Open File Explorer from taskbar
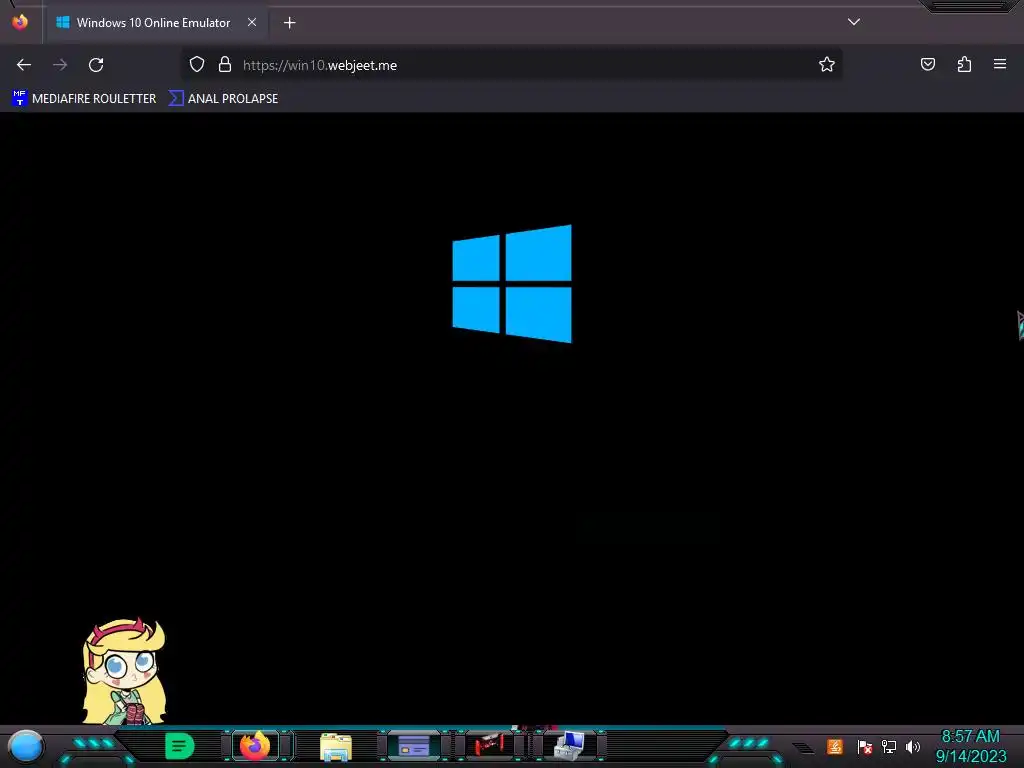 pyautogui.click(x=336, y=746)
